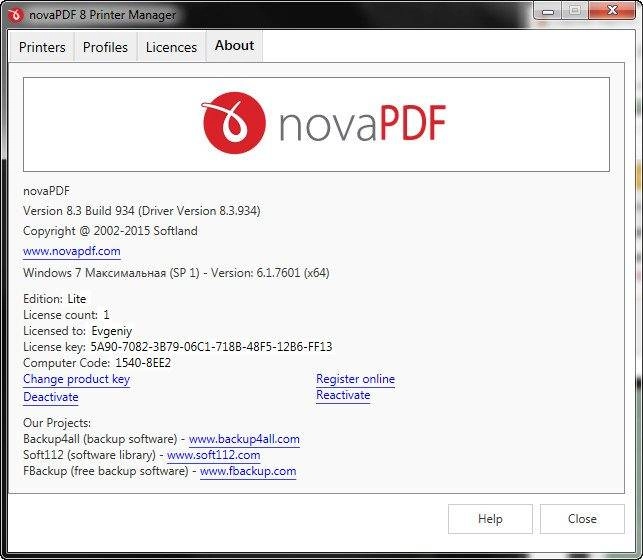The image size is (643, 560).
Task: Click the Our Projects heading
Action: coord(57,423)
